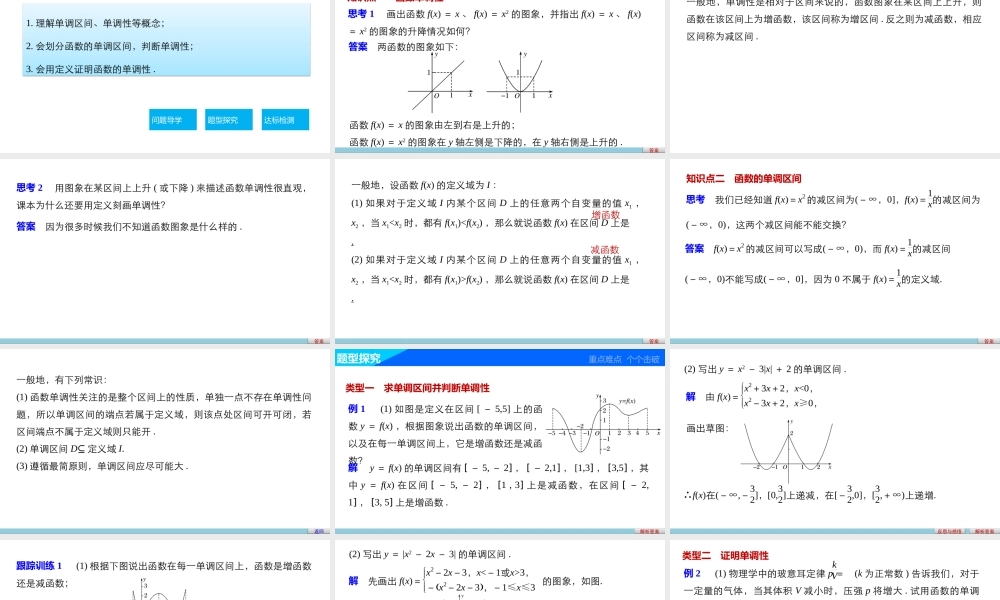Click the 题型探究 navigation button
This screenshot has width=1000, height=600.
click(222, 118)
